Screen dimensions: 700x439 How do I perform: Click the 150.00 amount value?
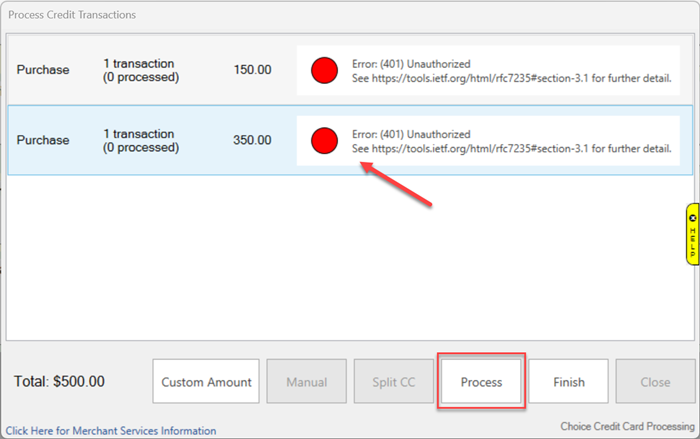[252, 70]
